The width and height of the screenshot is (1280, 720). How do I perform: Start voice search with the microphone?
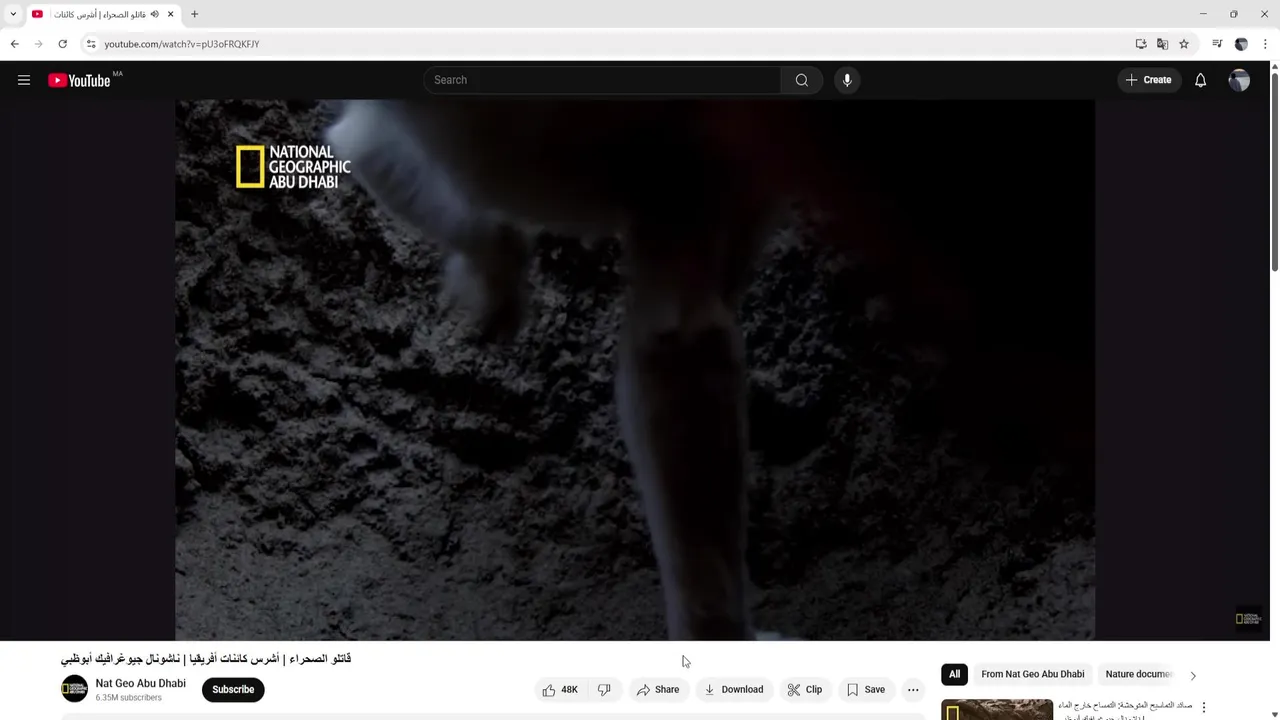pos(847,80)
